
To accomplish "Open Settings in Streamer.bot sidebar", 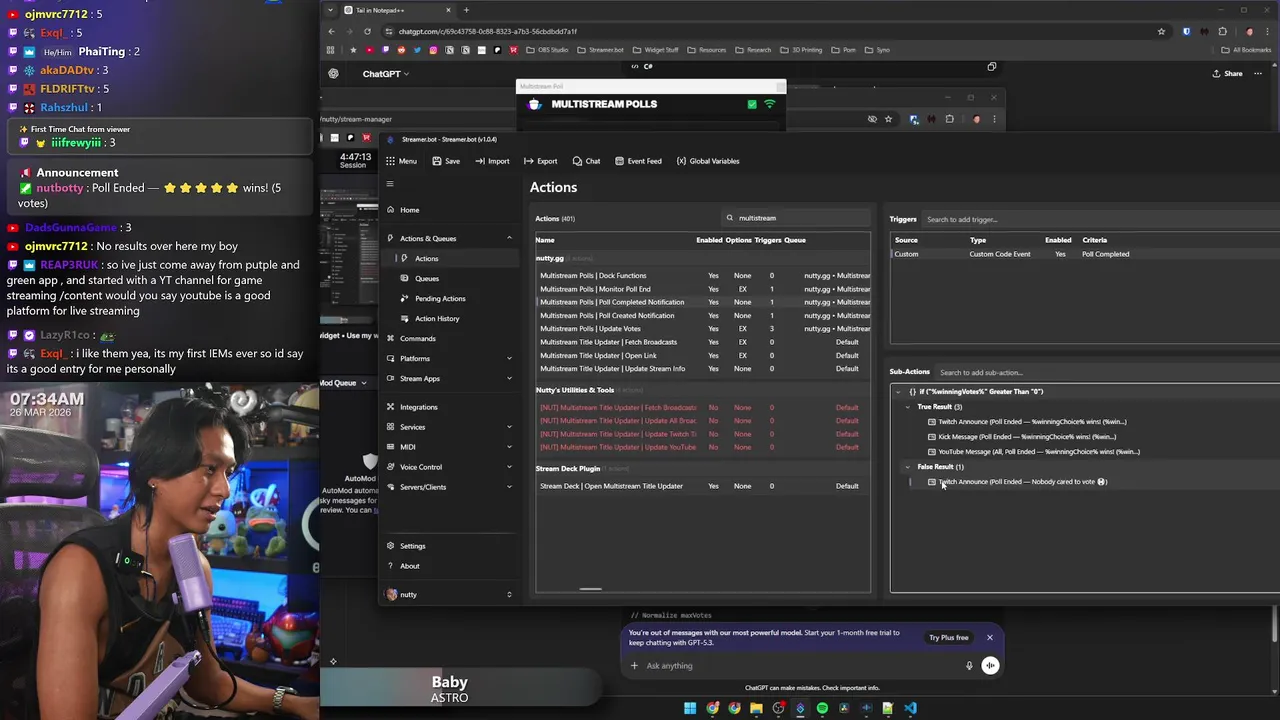I will pyautogui.click(x=412, y=546).
